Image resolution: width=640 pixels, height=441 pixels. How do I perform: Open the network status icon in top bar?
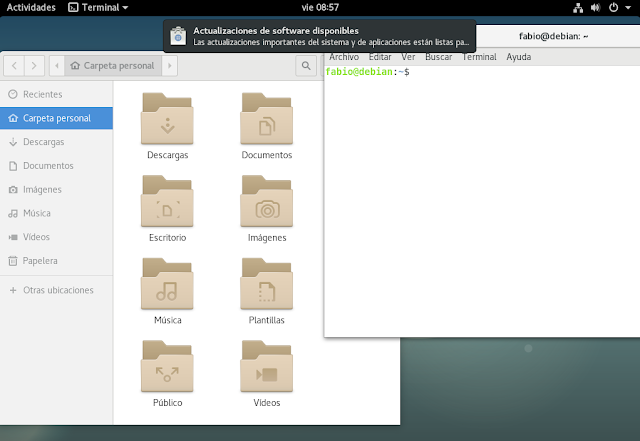[578, 7]
